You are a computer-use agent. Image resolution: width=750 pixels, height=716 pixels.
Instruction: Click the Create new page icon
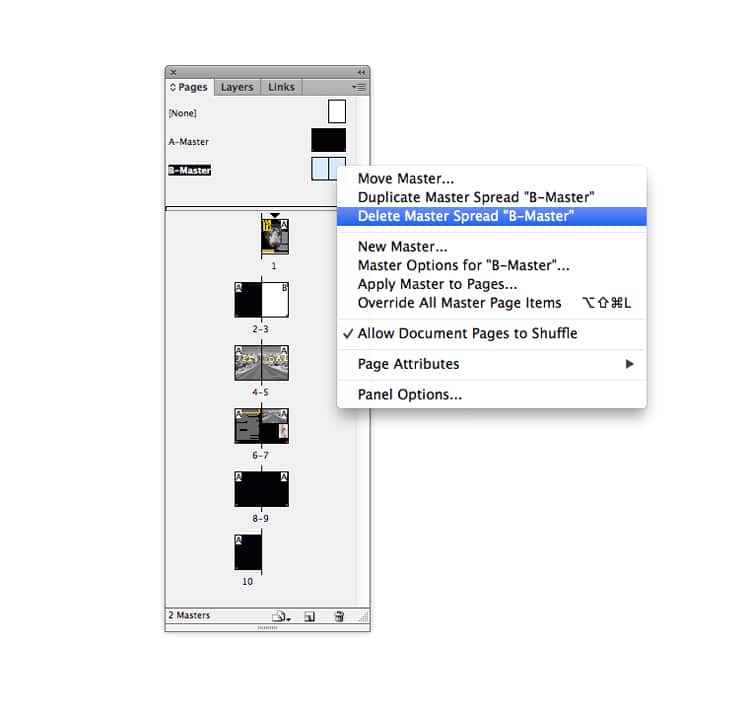pyautogui.click(x=309, y=617)
